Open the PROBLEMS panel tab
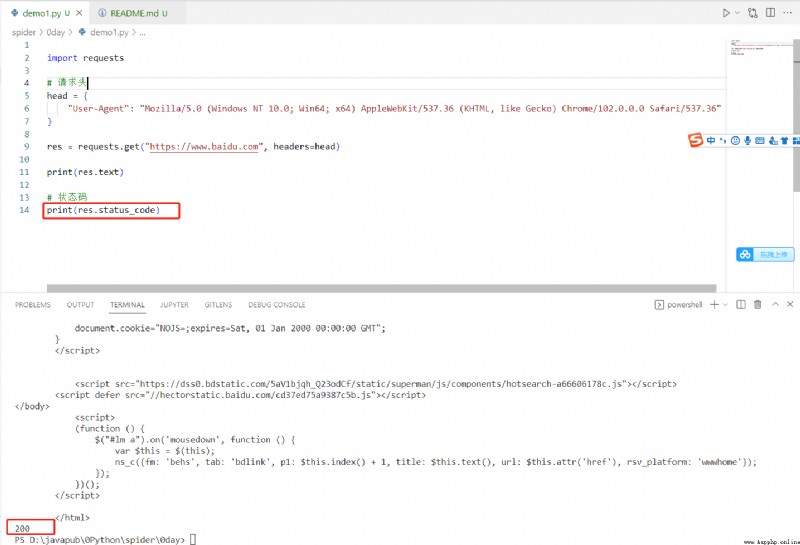The width and height of the screenshot is (800, 545). click(33, 305)
